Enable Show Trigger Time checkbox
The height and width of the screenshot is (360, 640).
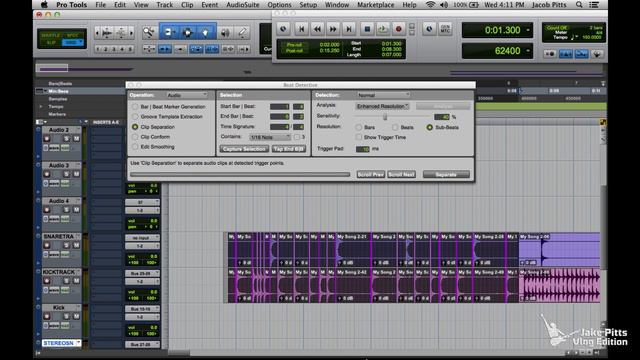pos(359,137)
